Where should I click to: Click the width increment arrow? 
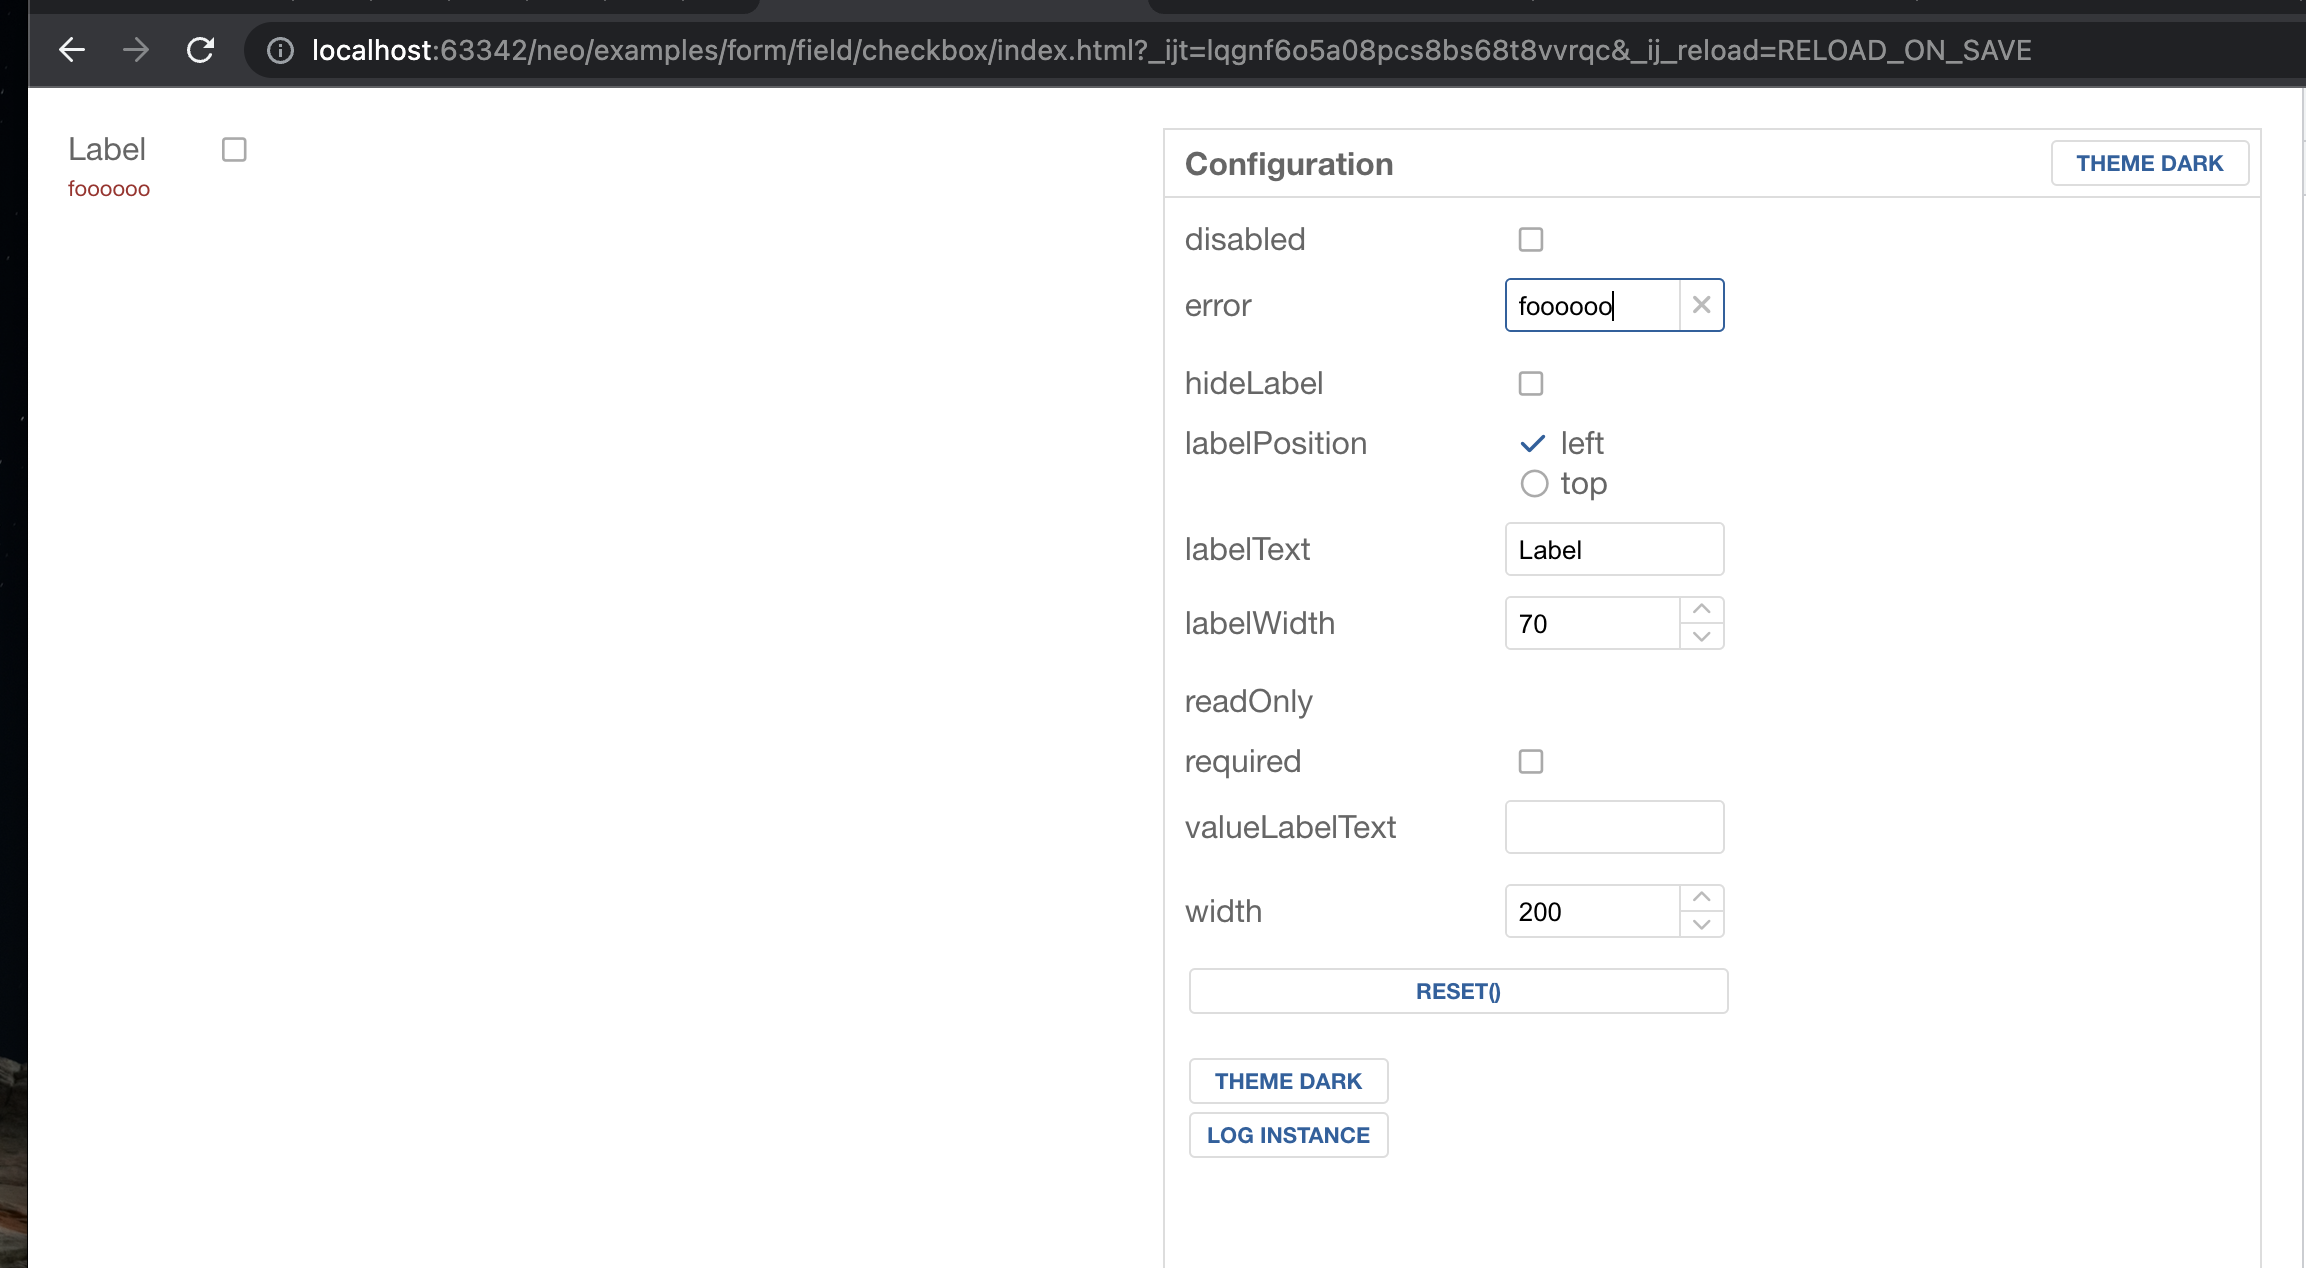pos(1701,896)
